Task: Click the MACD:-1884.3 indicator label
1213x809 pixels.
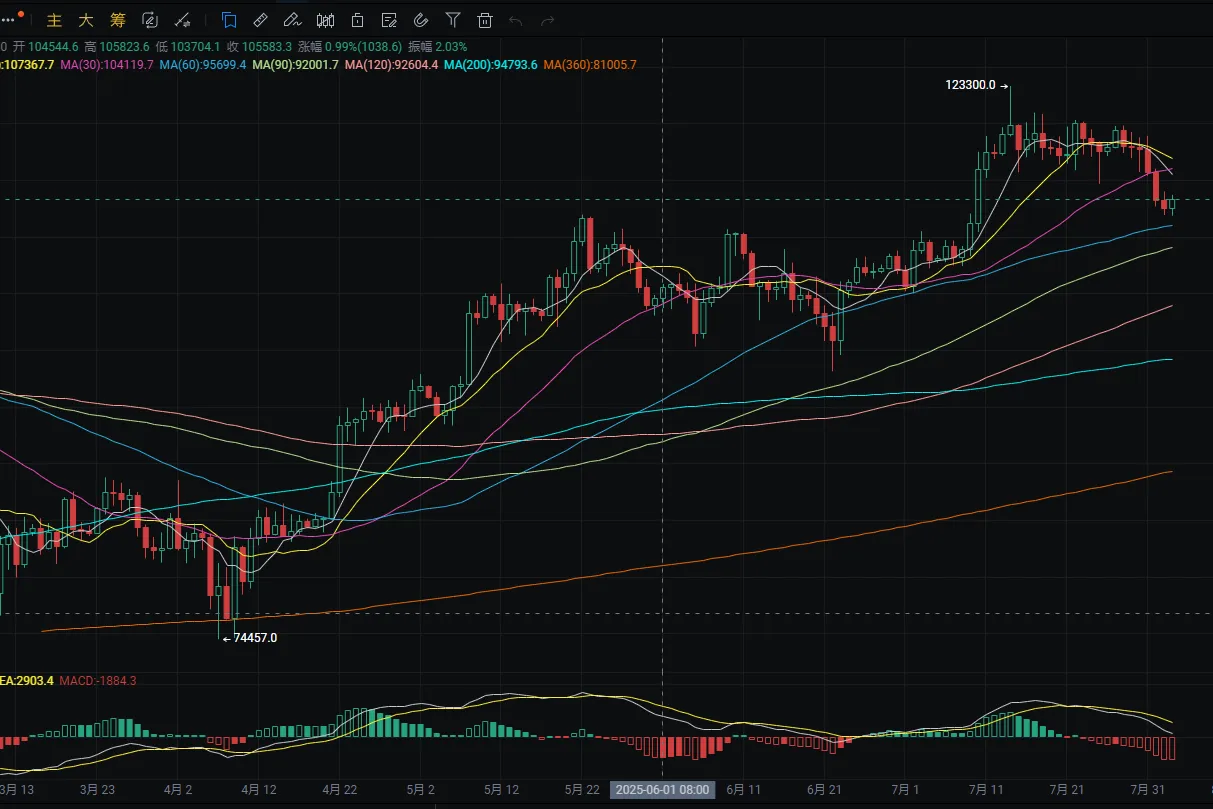Action: (x=98, y=681)
